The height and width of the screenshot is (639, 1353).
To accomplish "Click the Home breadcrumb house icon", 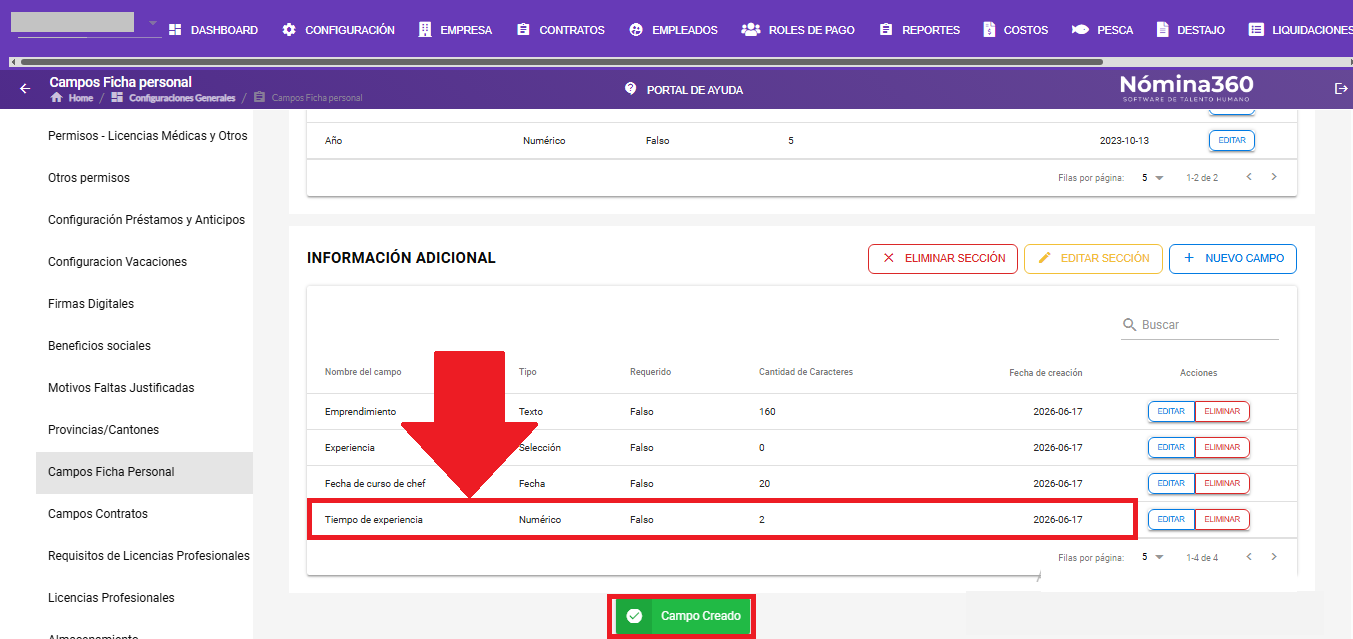I will click(57, 98).
